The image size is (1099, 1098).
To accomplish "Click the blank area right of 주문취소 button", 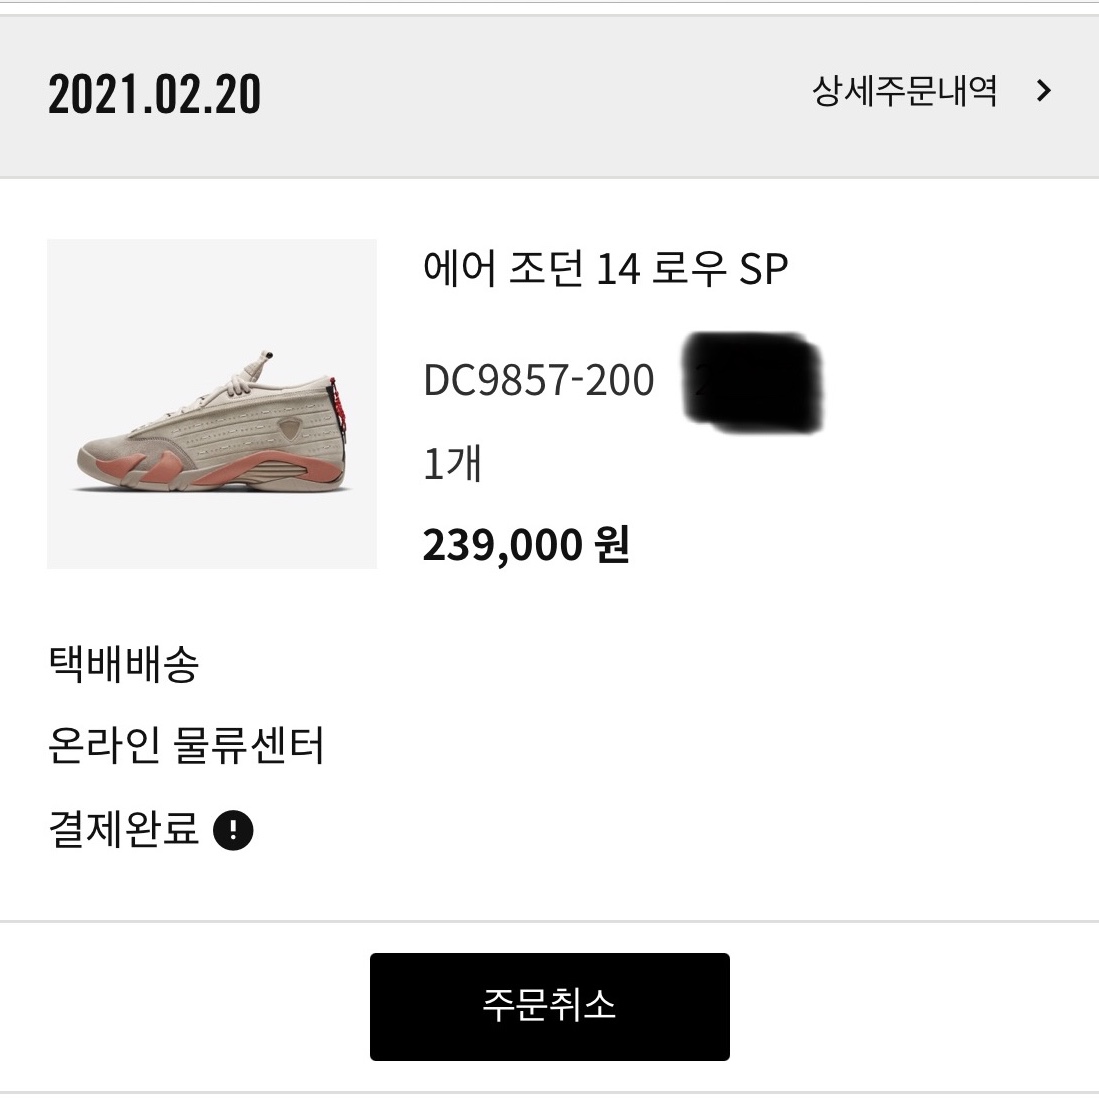I will [x=910, y=1006].
